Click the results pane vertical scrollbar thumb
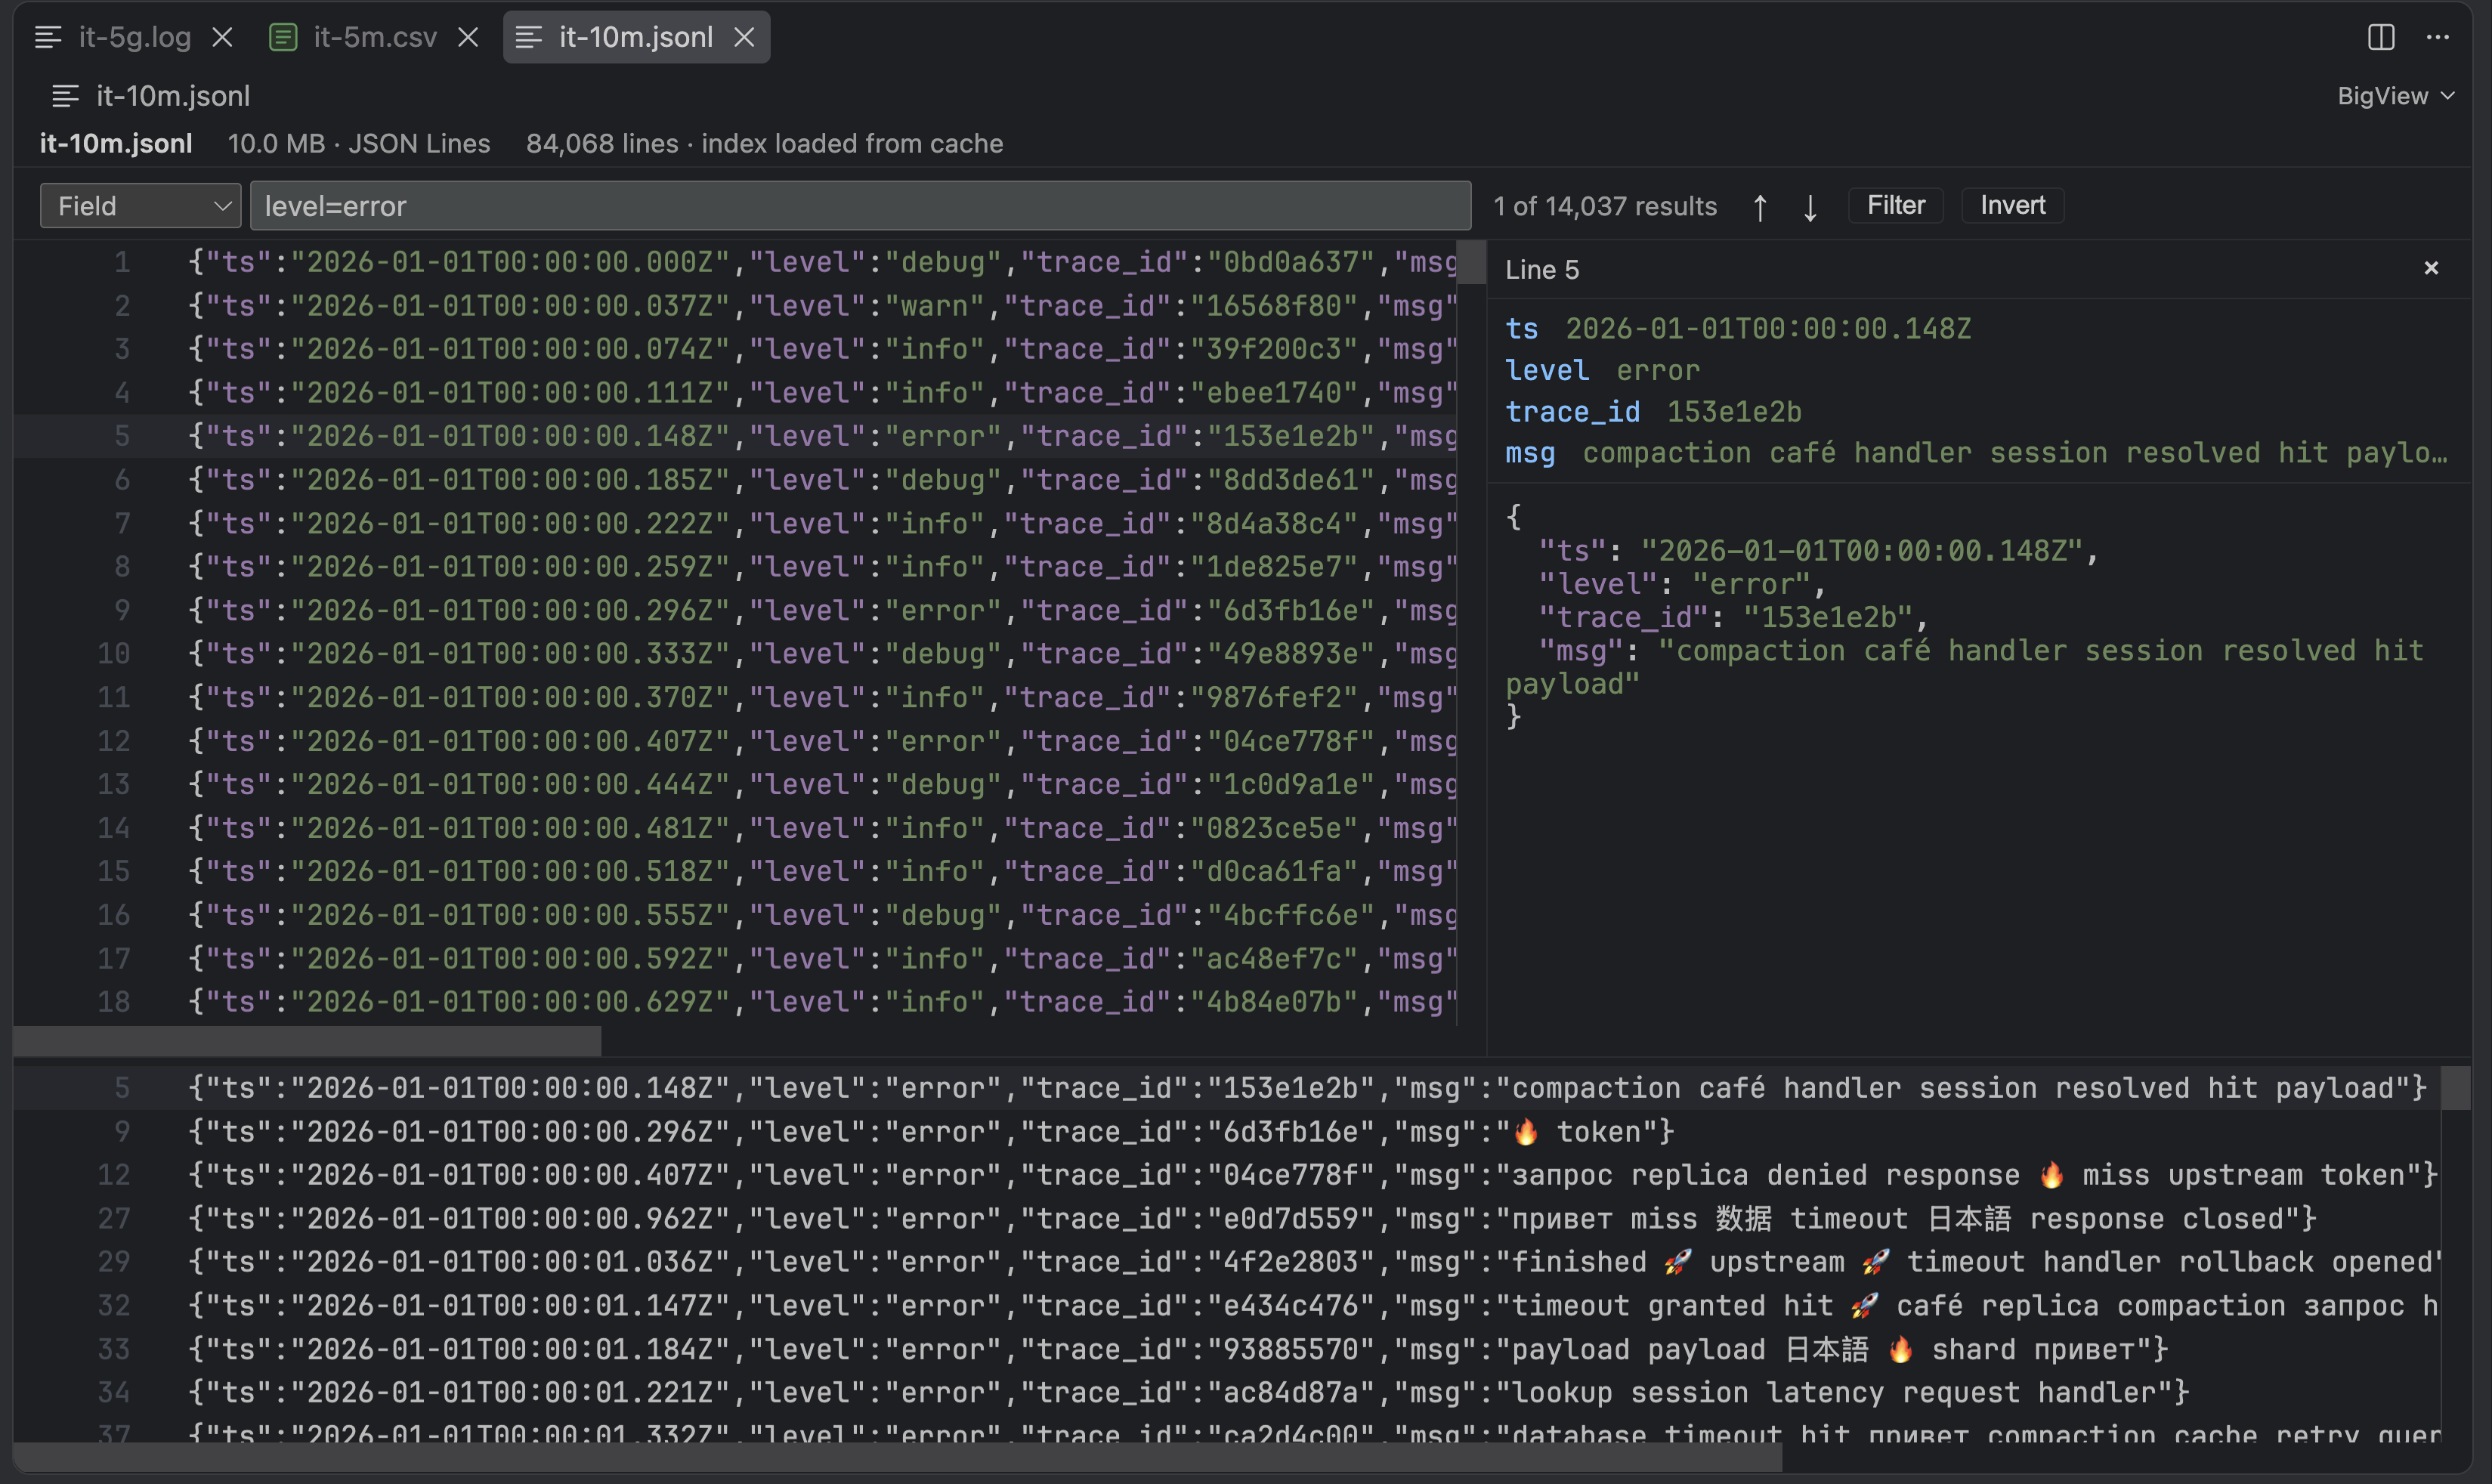This screenshot has width=2492, height=1484. coord(2456,1088)
